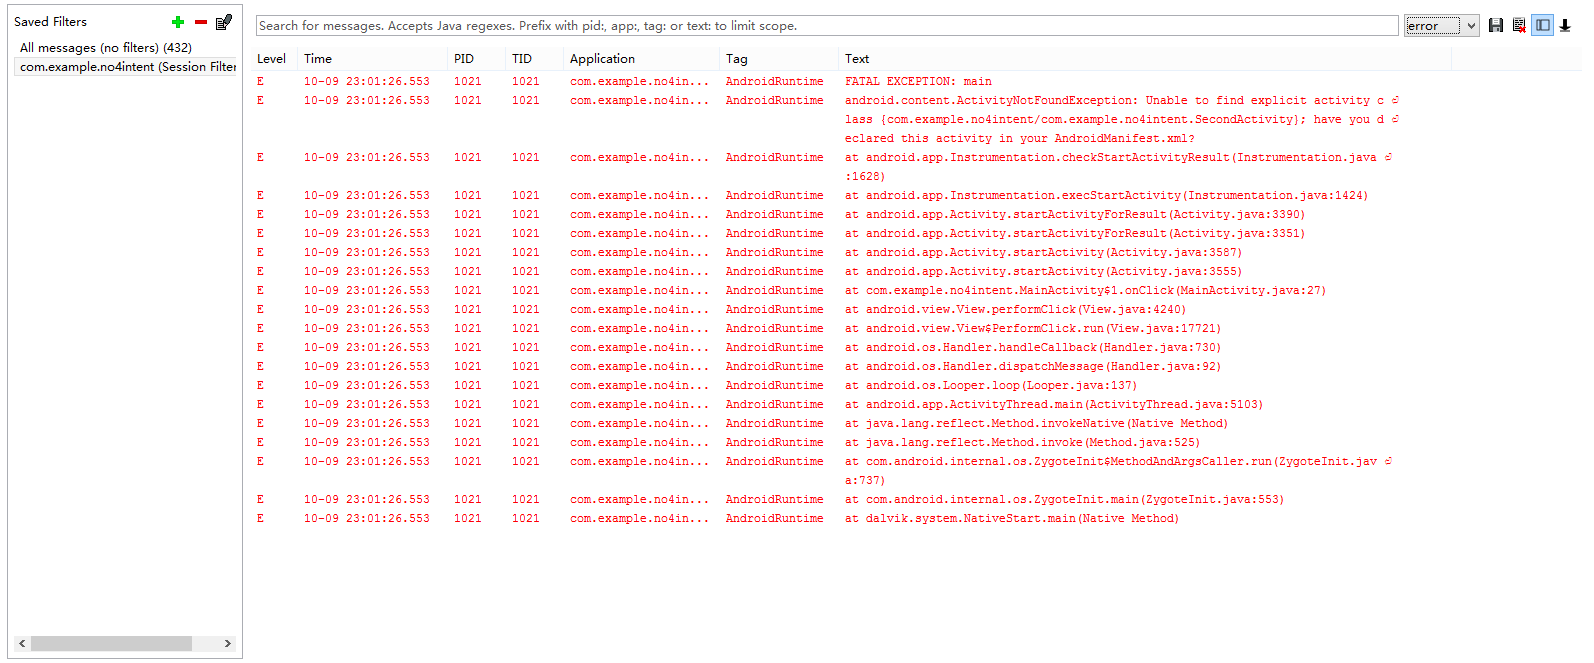1594x663 pixels.
Task: Click the Time column header
Action: (318, 59)
